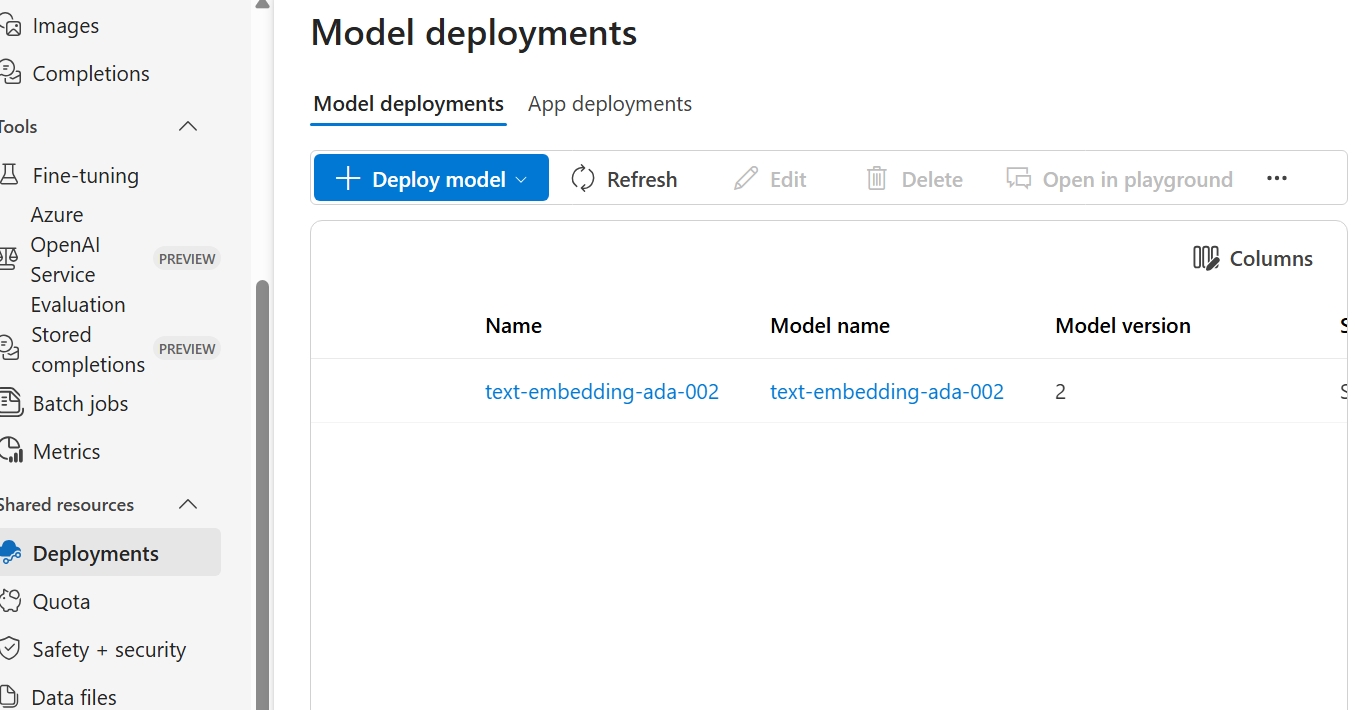
Task: Click the Safety + security shield icon
Action: [9, 649]
